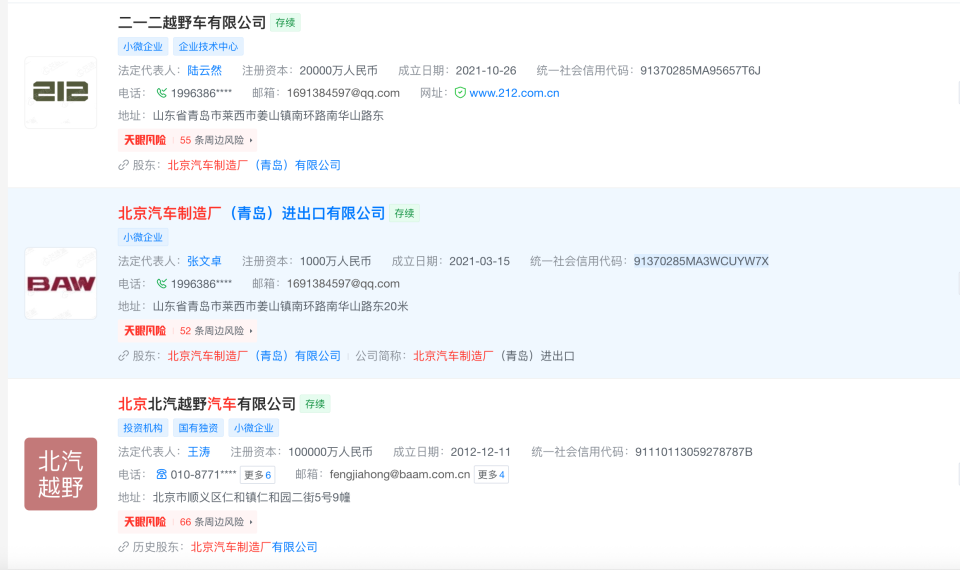Screen dimensions: 960x570
Task: Click legal representative 王涛
Action: pyautogui.click(x=199, y=452)
